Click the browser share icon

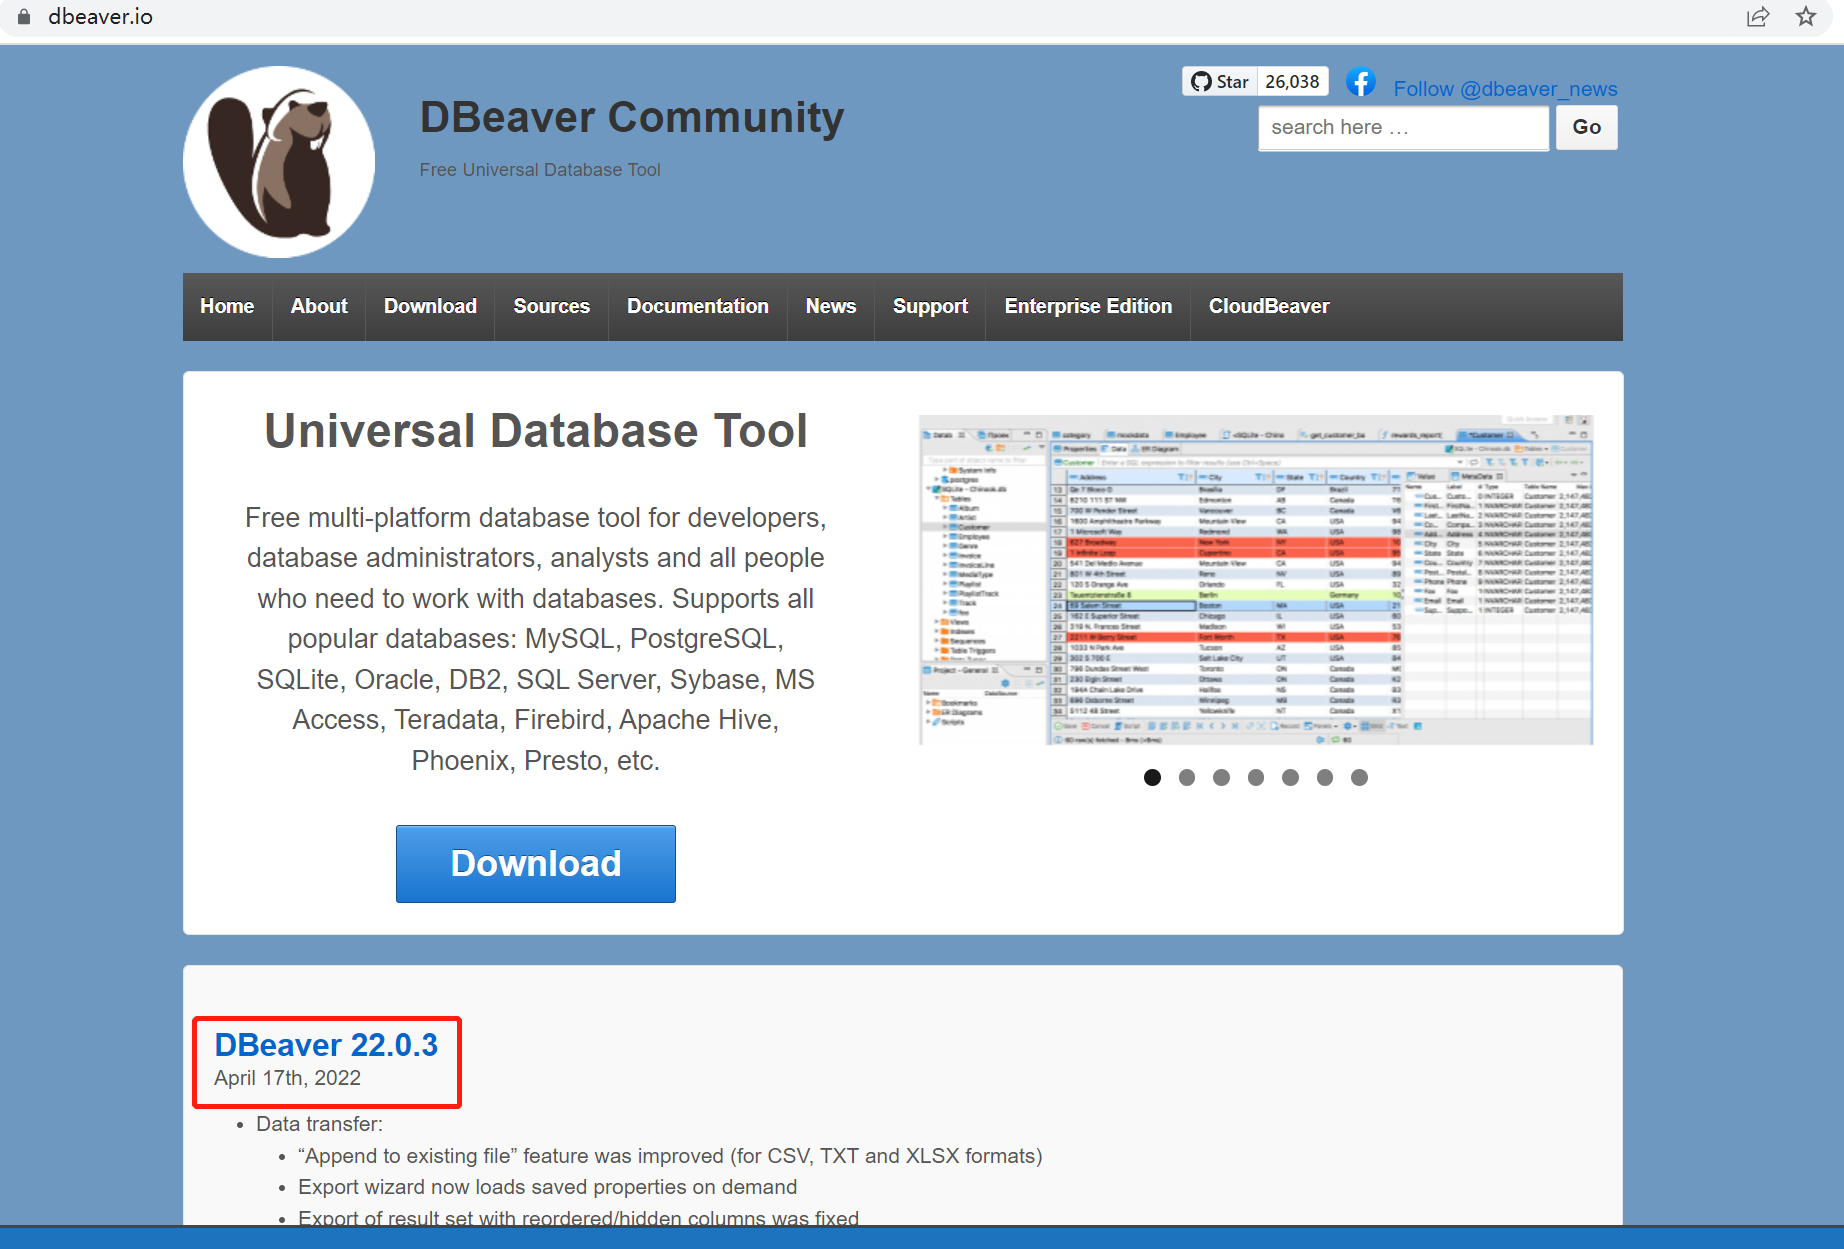coord(1757,17)
